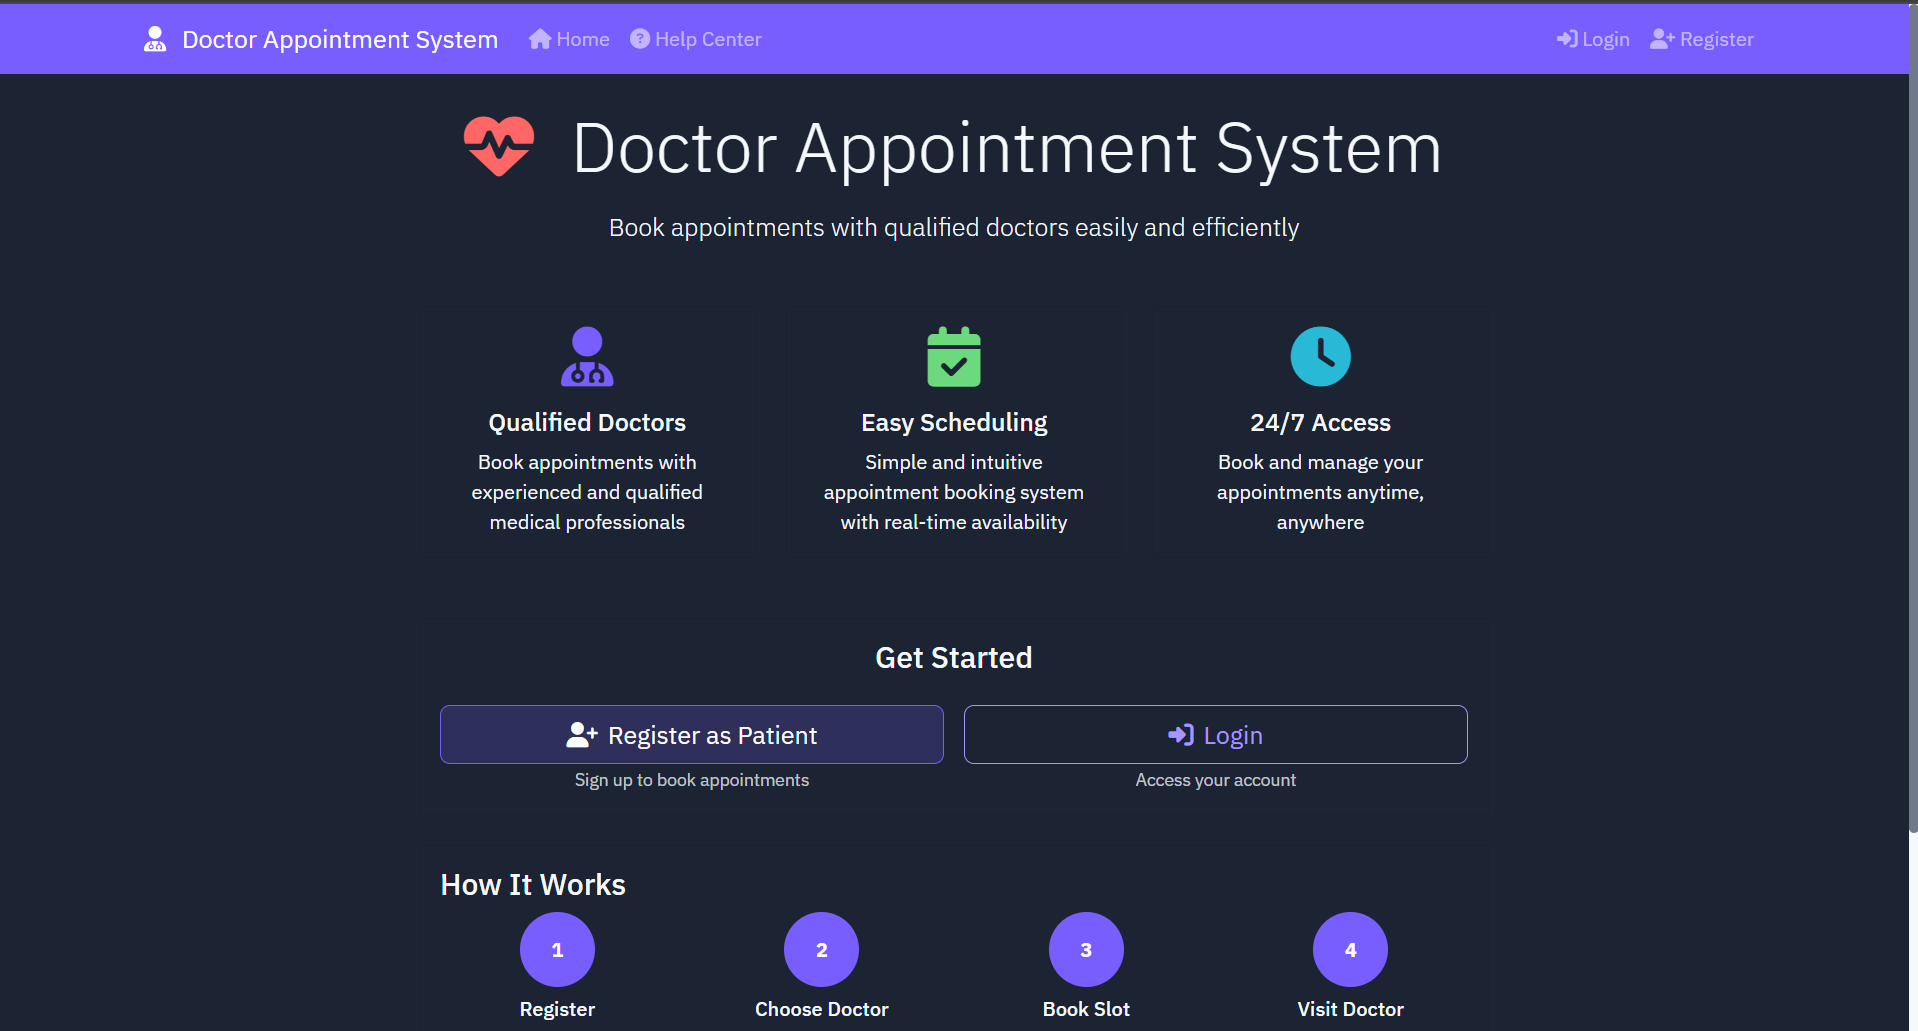Image resolution: width=1918 pixels, height=1031 pixels.
Task: Click step 4 Visit Doctor circle
Action: point(1350,949)
